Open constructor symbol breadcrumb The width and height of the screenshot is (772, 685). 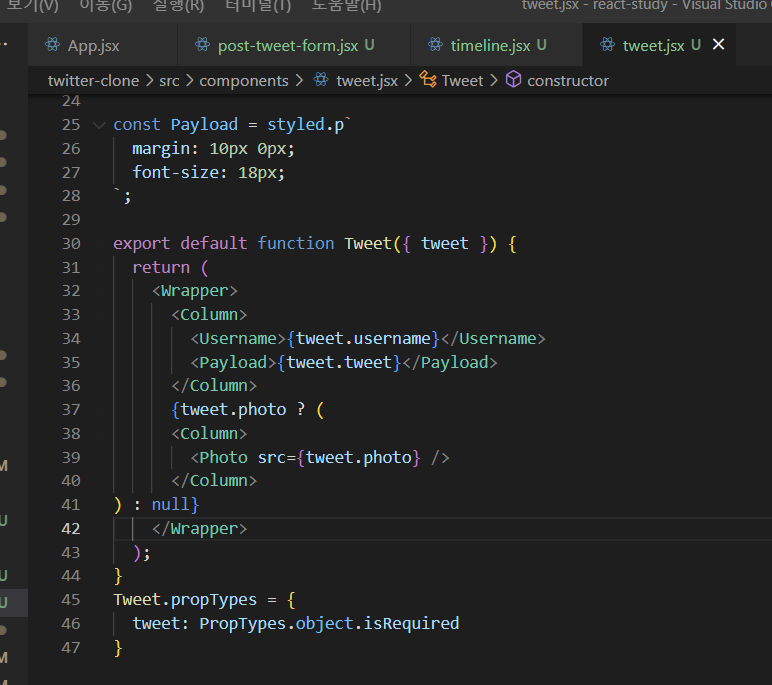coord(568,81)
